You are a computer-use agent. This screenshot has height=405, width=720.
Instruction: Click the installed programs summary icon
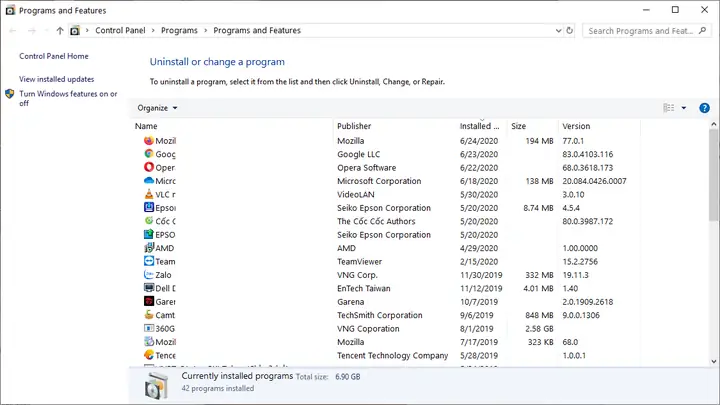click(x=156, y=385)
